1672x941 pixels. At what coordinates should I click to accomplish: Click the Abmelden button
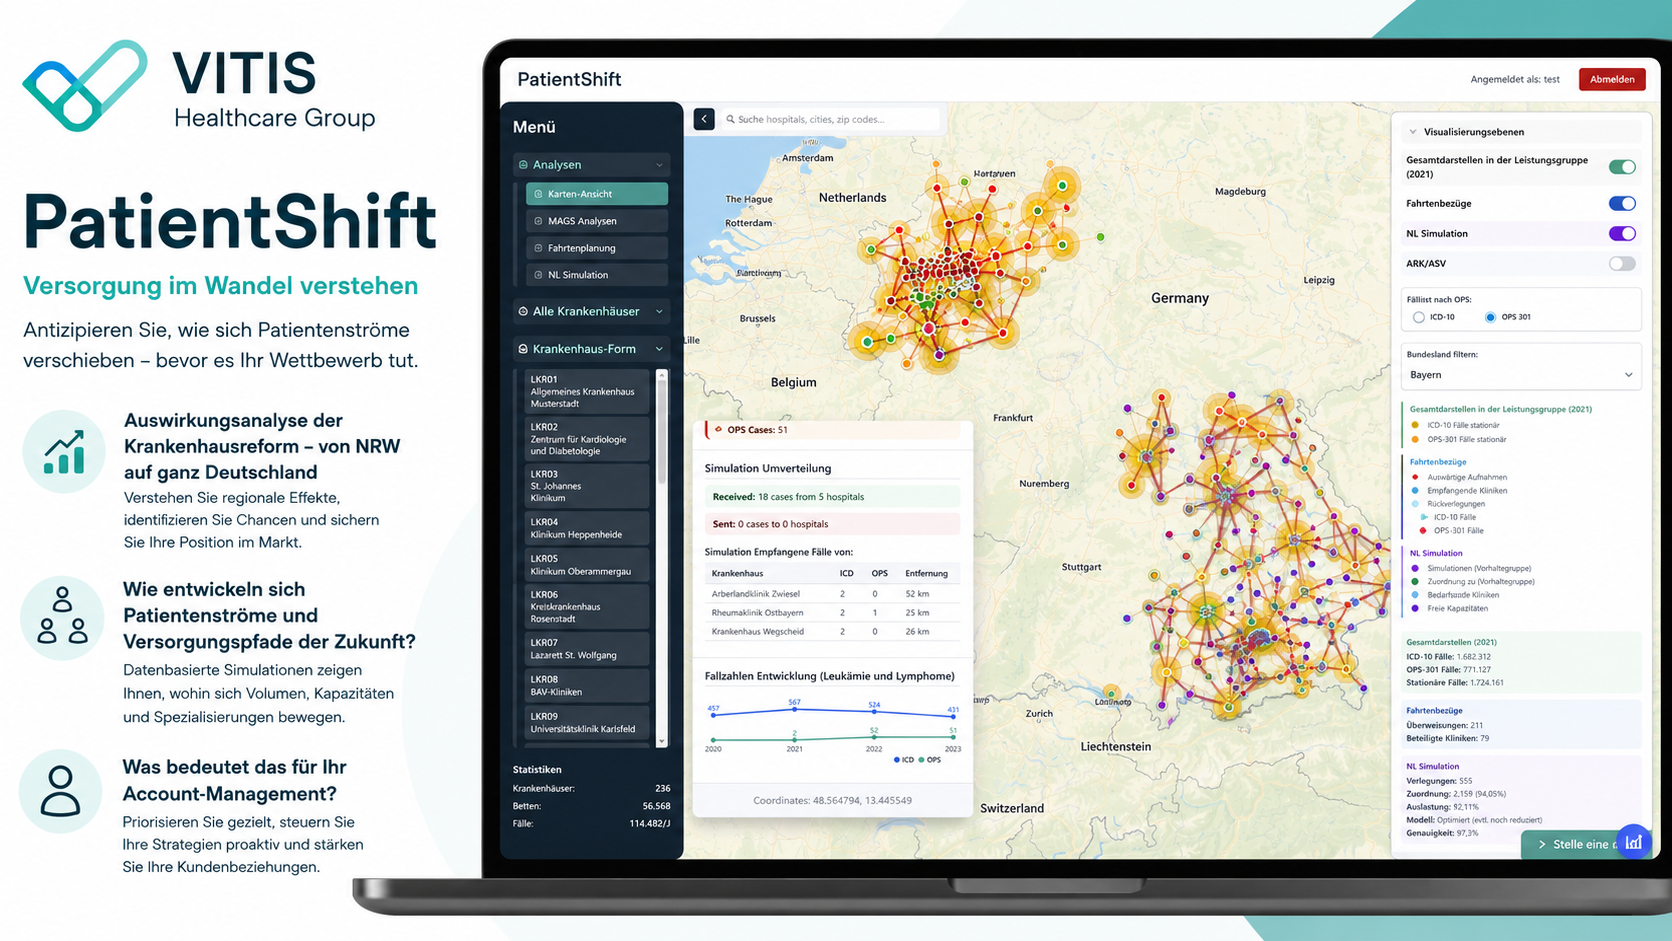(1612, 80)
